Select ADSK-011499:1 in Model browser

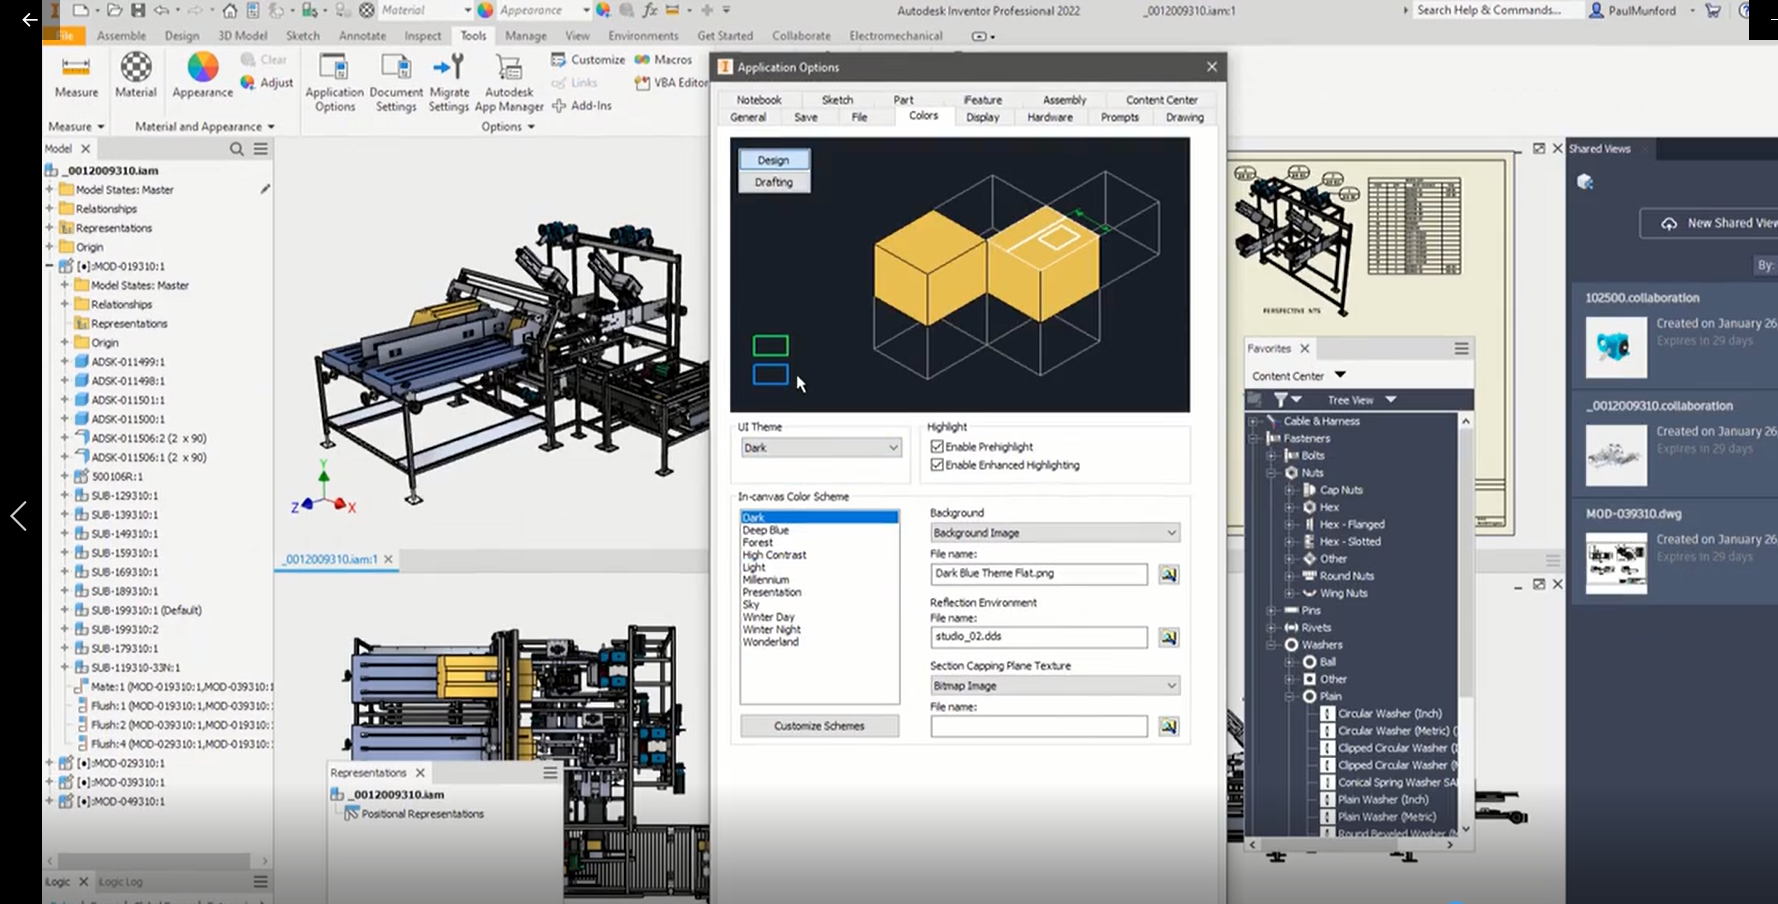point(128,362)
